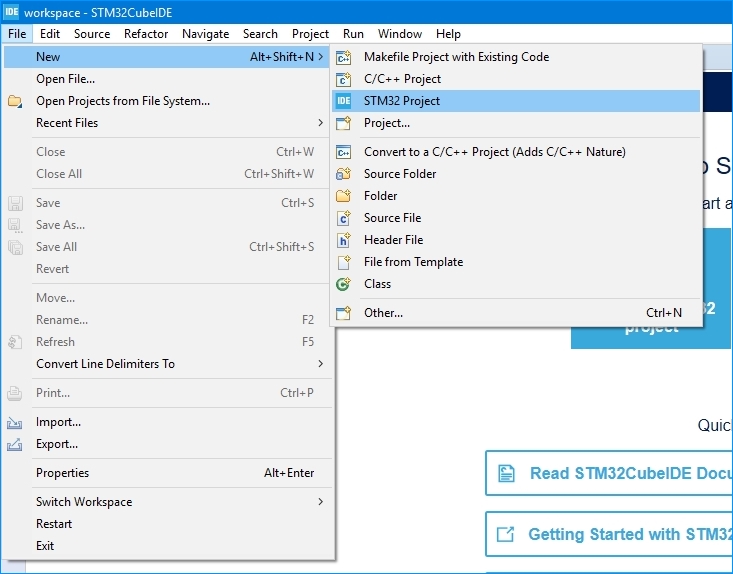Click the Import icon in File menu
Viewport: 733px width, 574px height.
(15, 422)
